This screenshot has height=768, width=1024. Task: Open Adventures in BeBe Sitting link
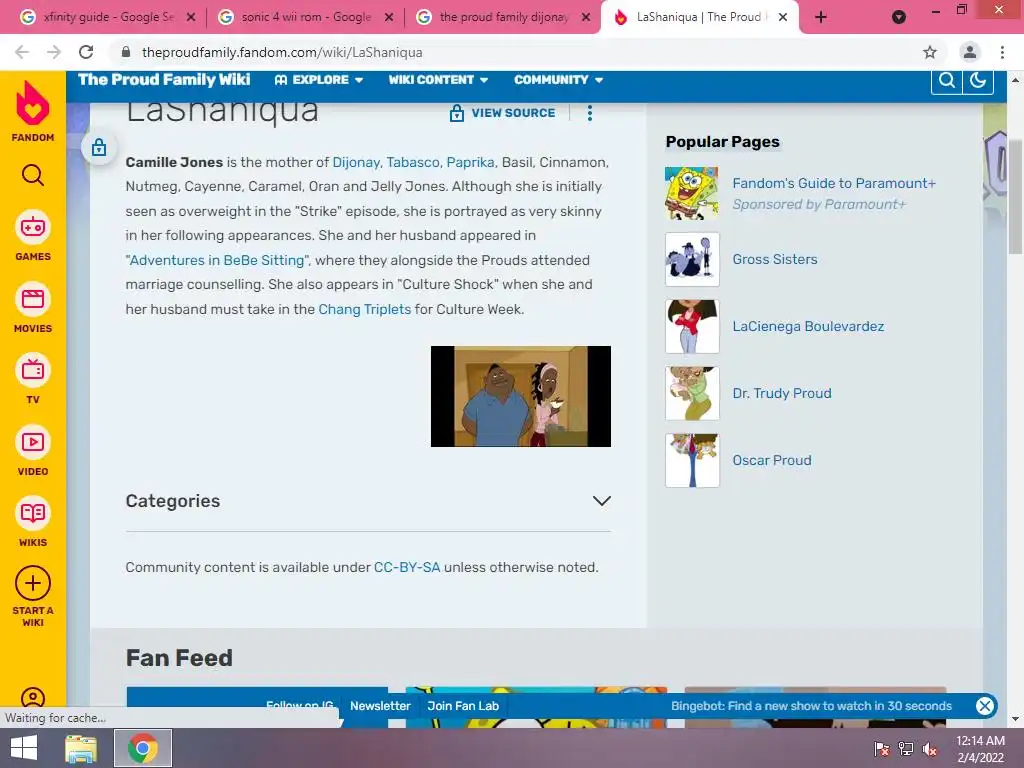pos(217,260)
